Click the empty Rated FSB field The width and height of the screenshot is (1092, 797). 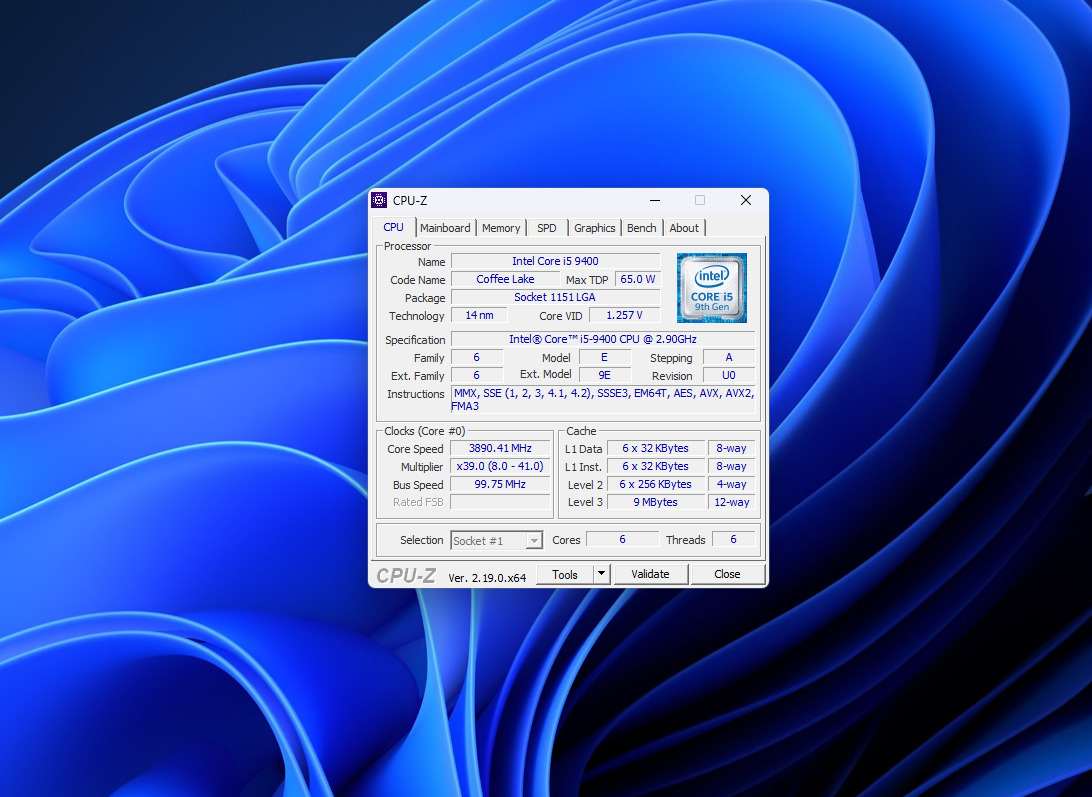tap(500, 502)
